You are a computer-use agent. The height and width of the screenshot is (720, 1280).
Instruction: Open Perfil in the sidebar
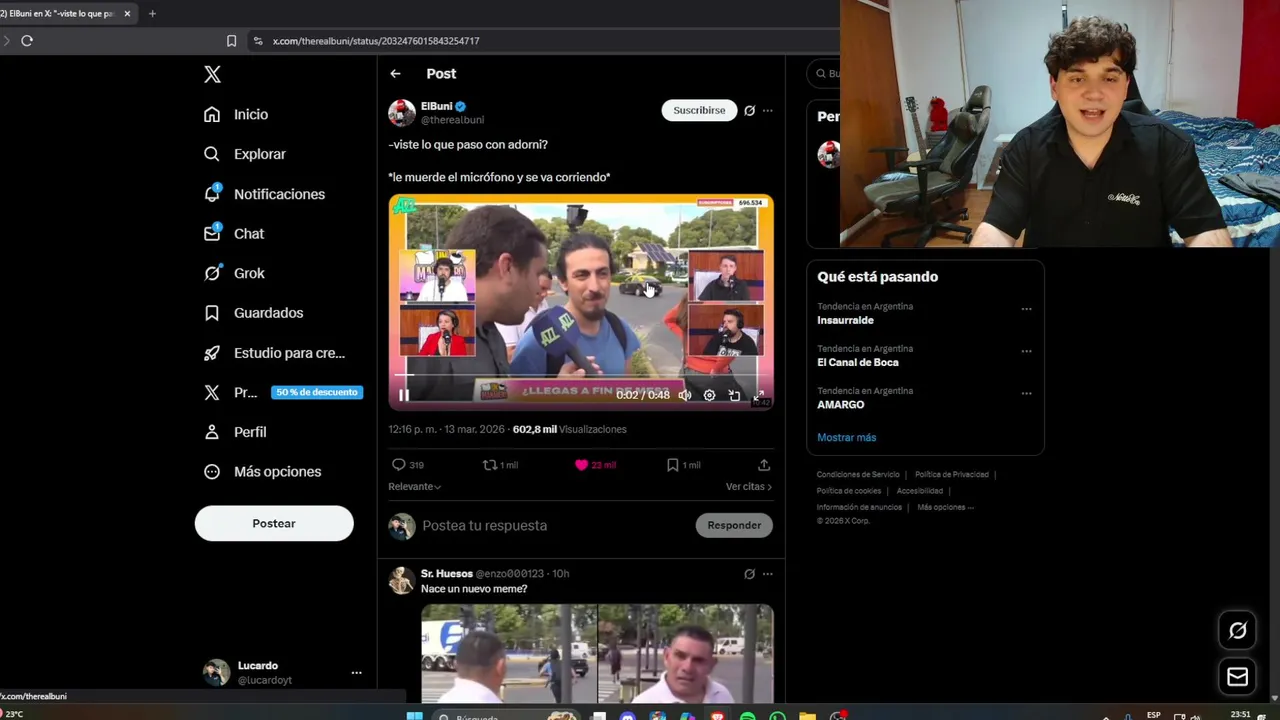click(x=235, y=432)
